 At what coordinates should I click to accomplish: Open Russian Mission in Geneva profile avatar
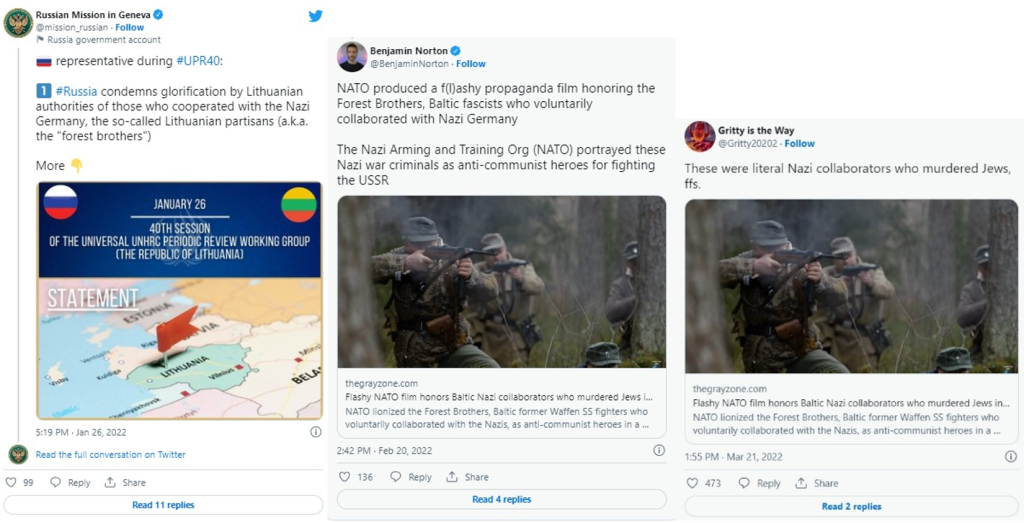tap(18, 22)
